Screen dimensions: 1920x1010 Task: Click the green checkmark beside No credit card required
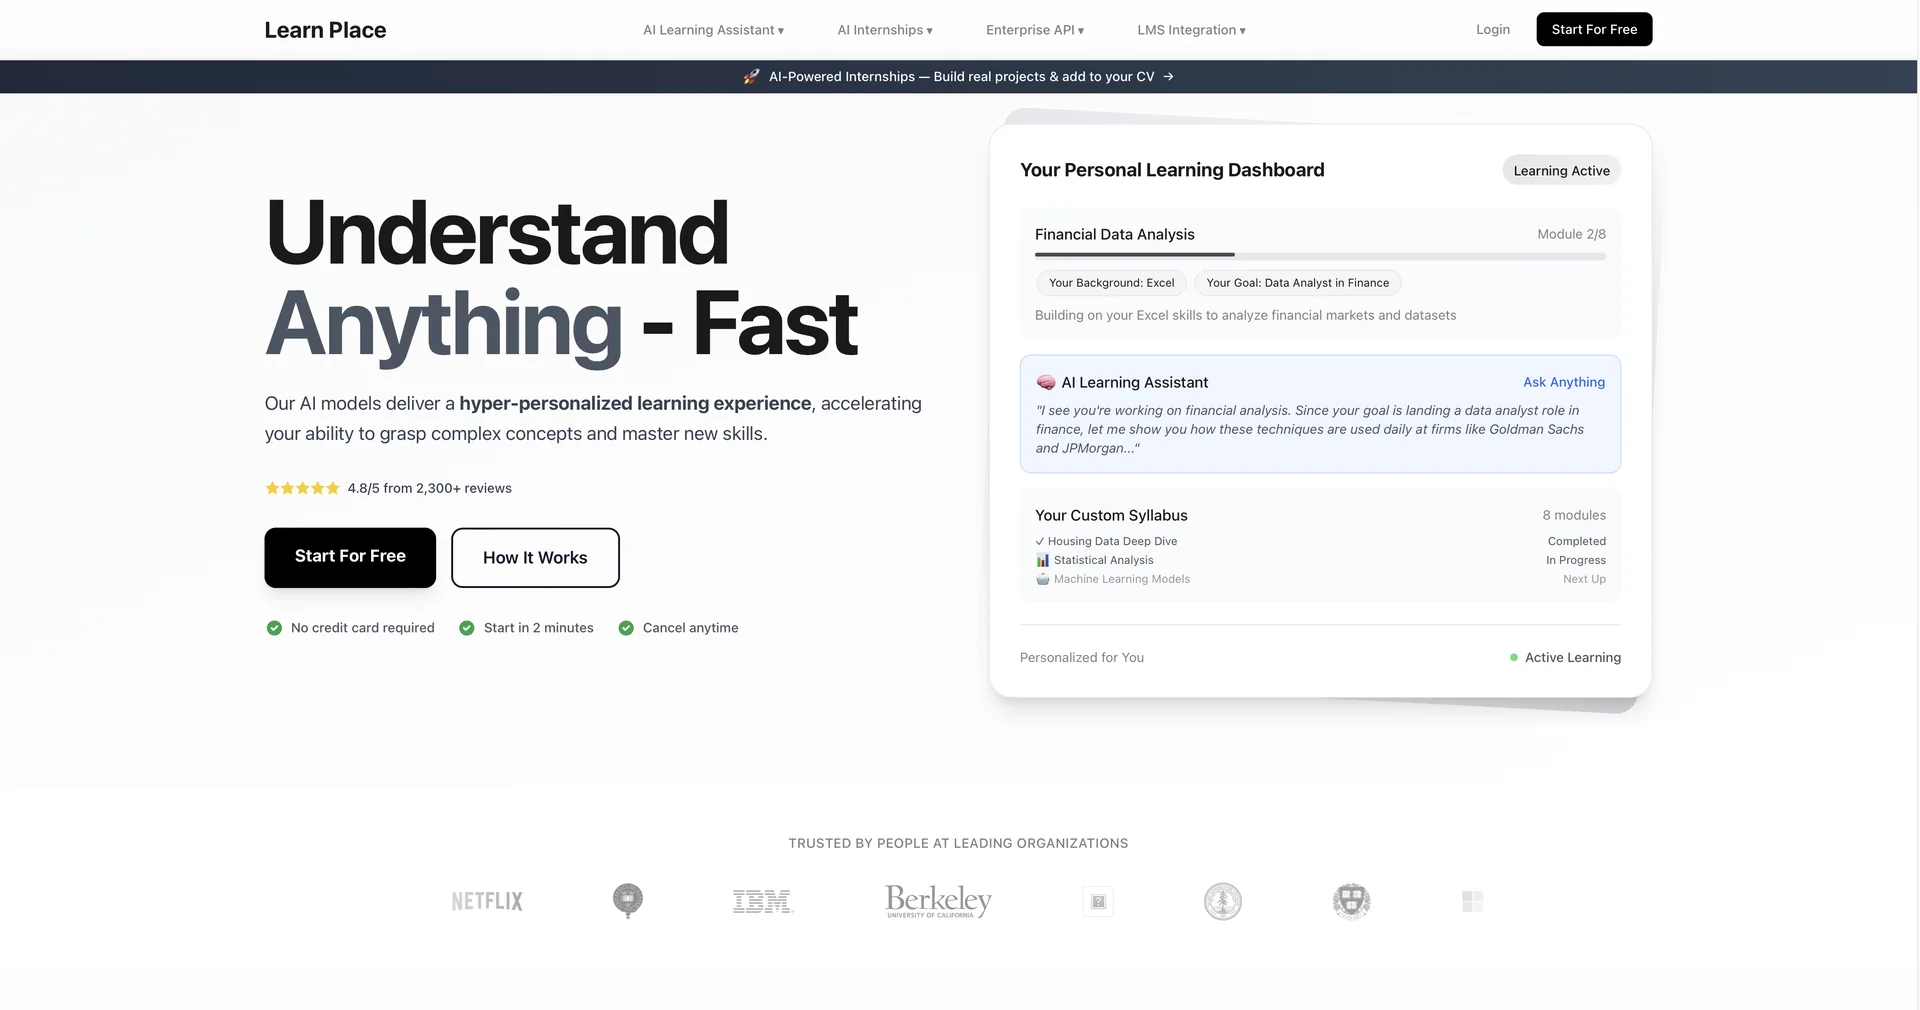click(x=273, y=628)
